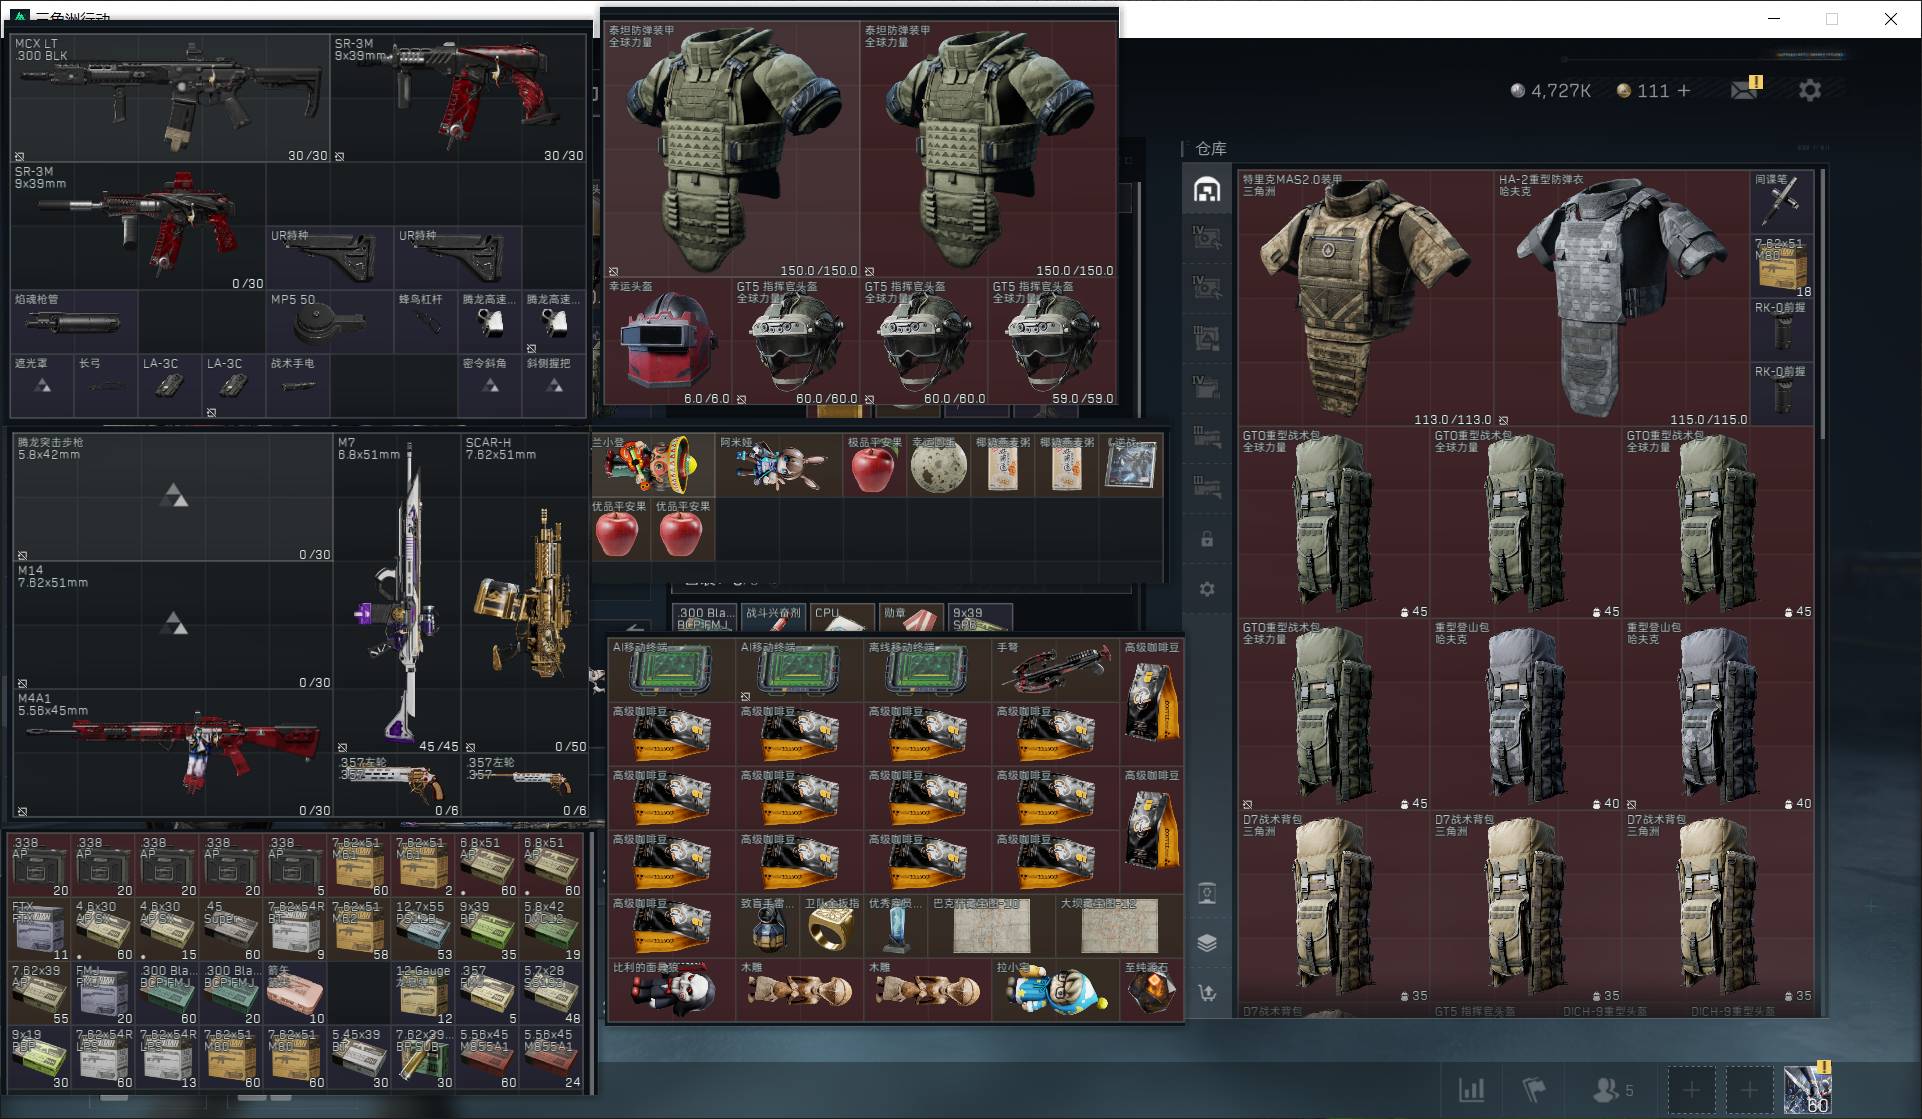Open the friends icon showing 5

point(1612,1089)
